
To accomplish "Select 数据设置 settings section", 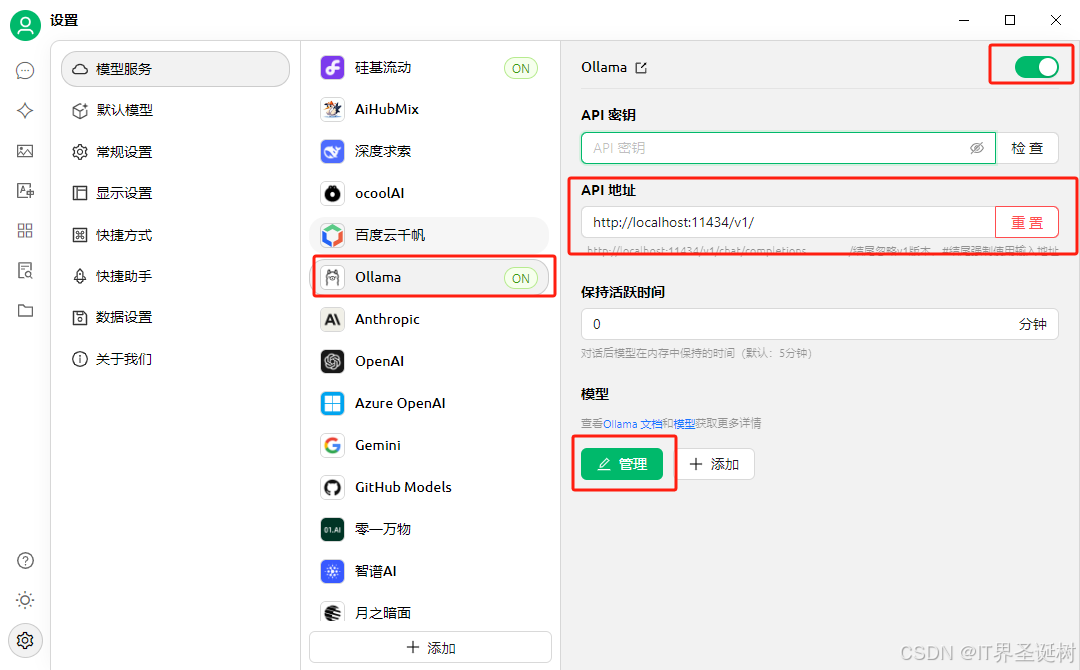I will click(176, 317).
